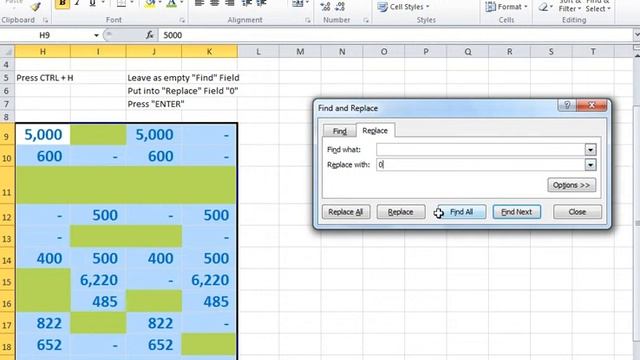
Task: Select cell J18 showing 652
Action: [154, 345]
